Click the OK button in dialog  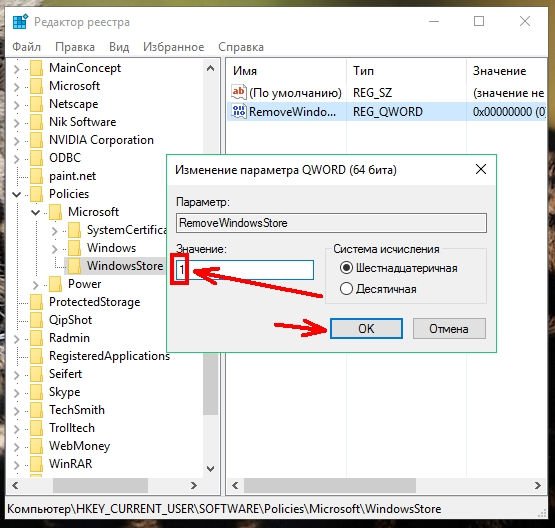366,329
